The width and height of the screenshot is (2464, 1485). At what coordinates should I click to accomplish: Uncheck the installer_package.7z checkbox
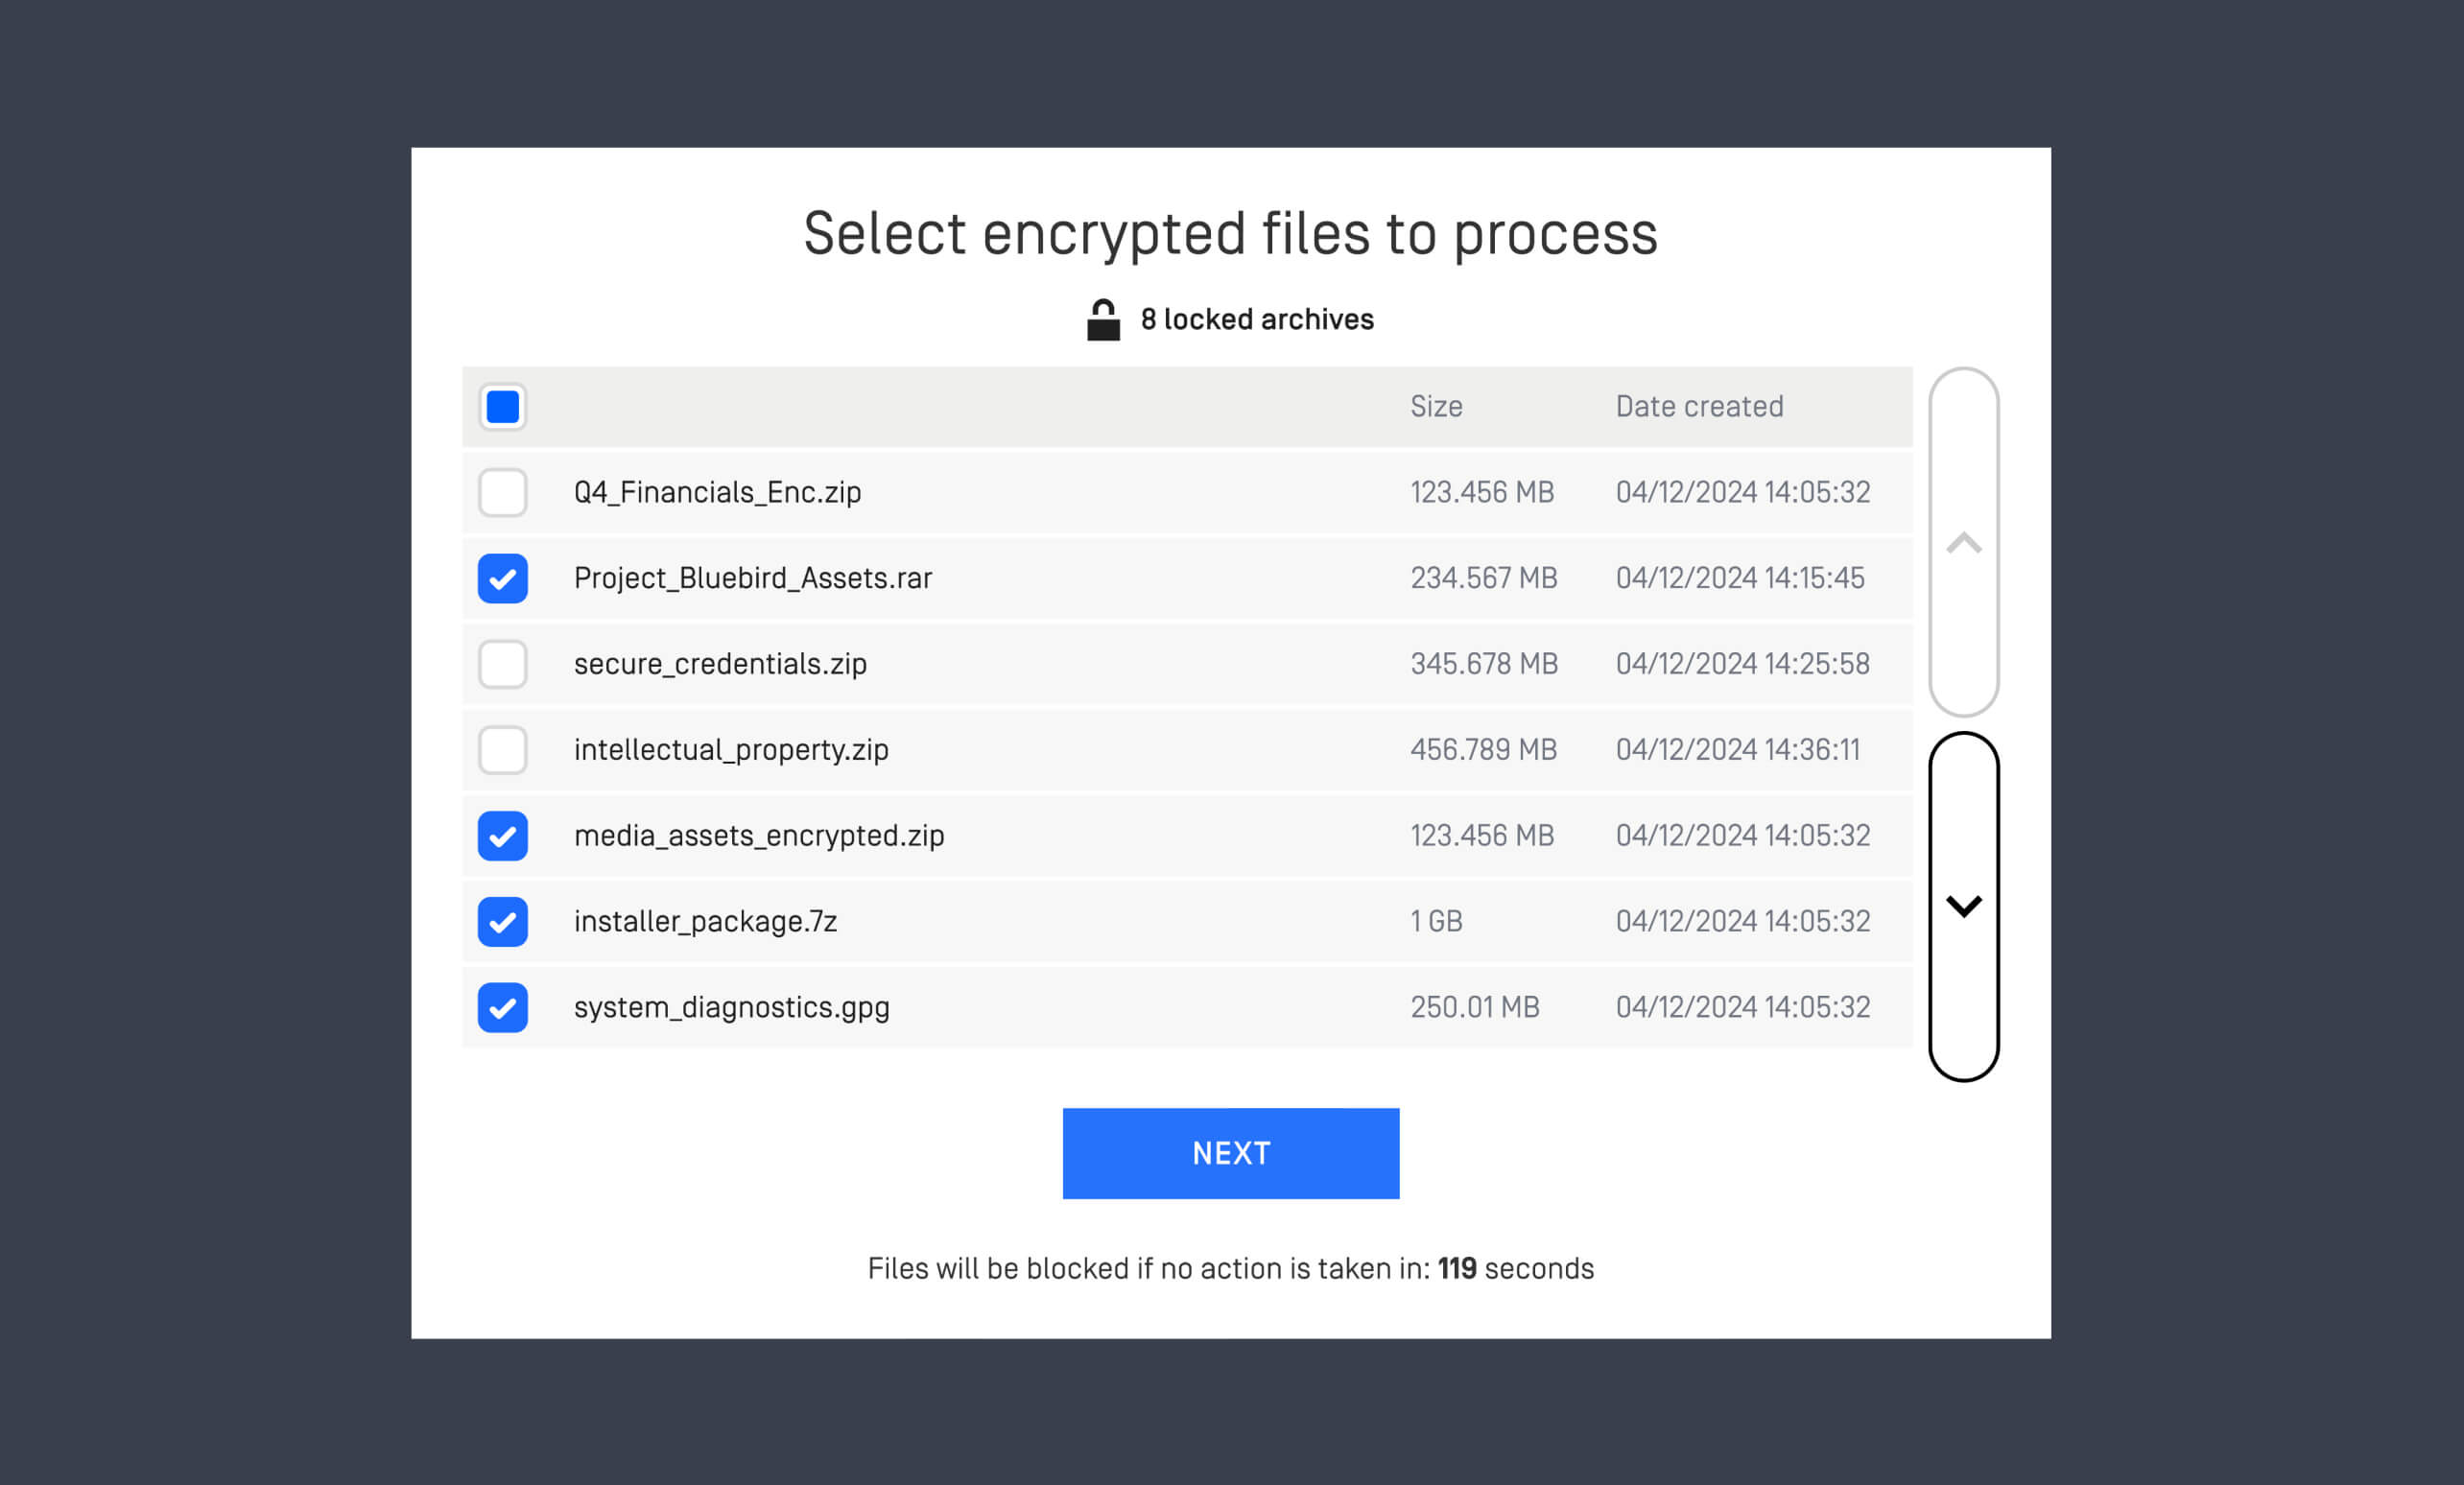pyautogui.click(x=502, y=922)
